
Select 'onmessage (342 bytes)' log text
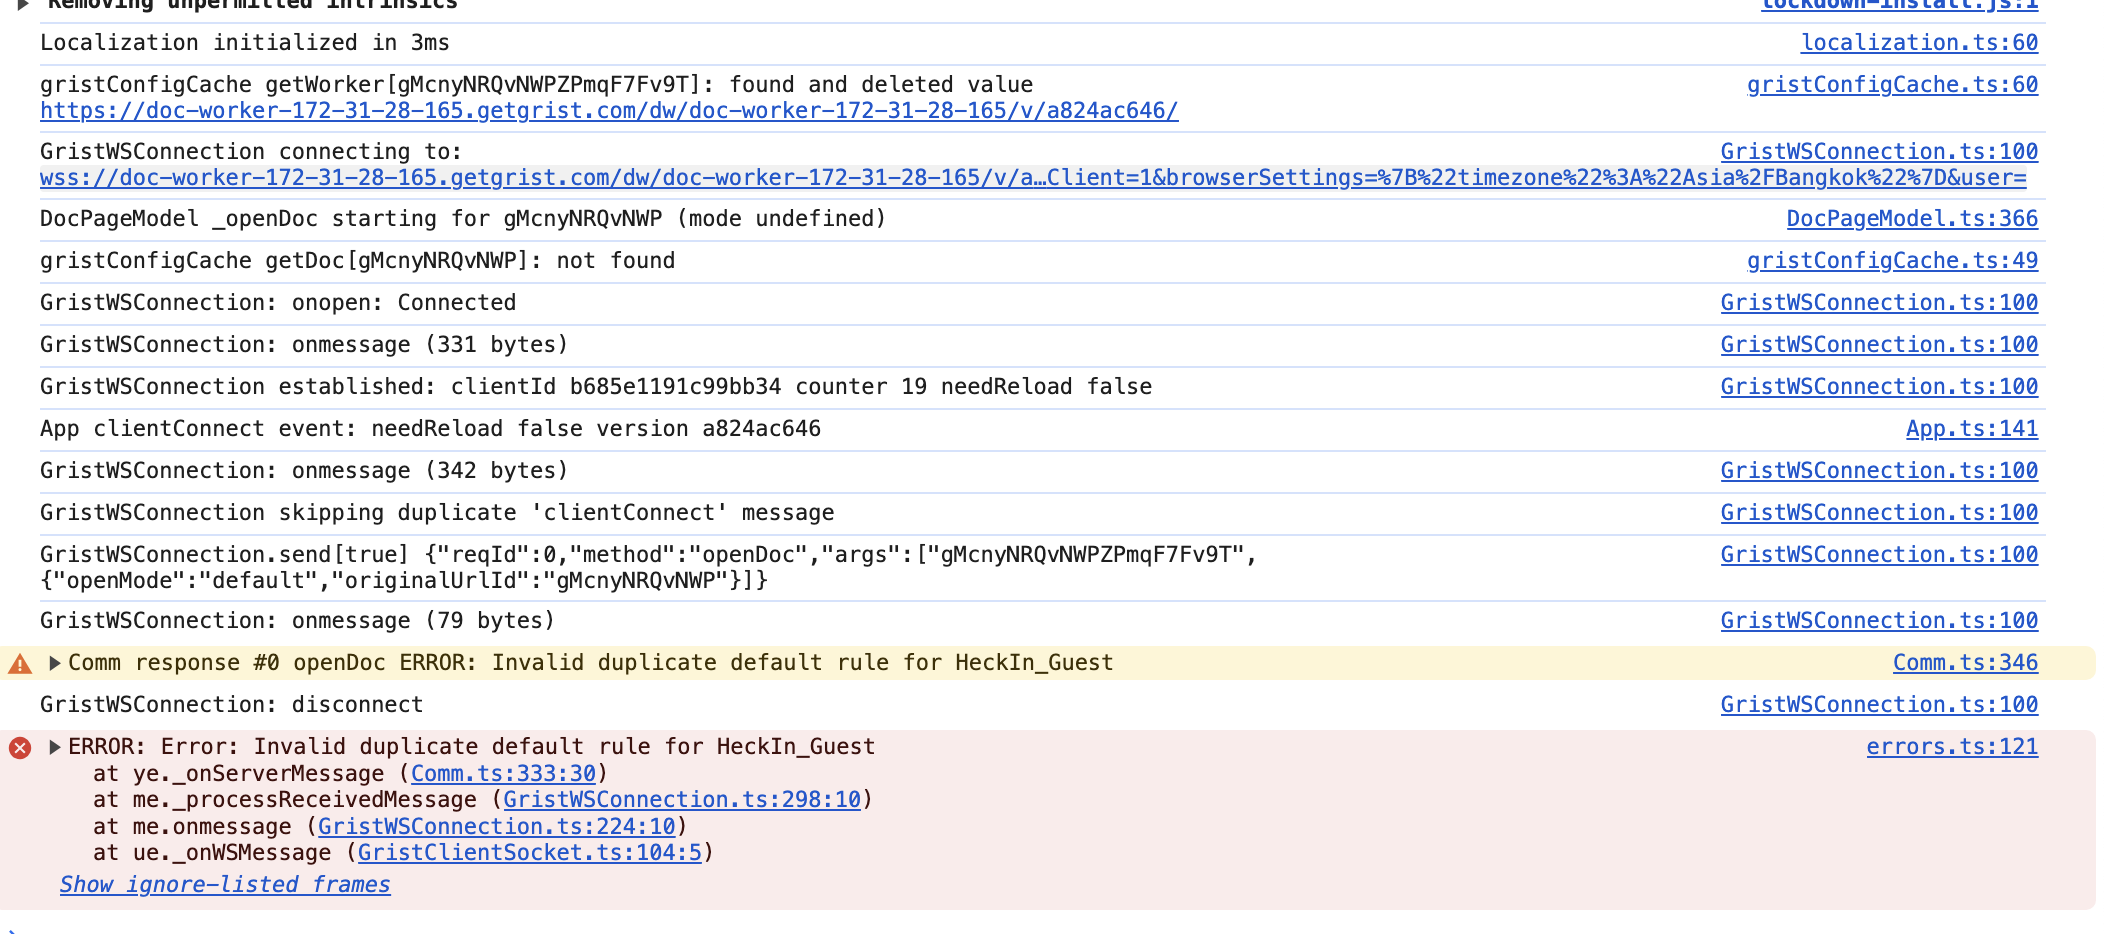(304, 471)
